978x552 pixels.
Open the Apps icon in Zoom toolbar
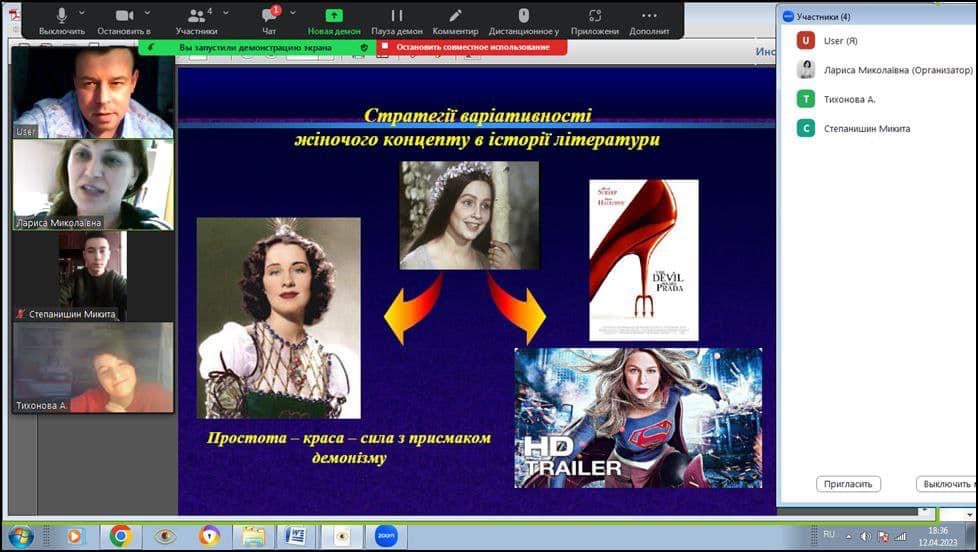tap(595, 16)
